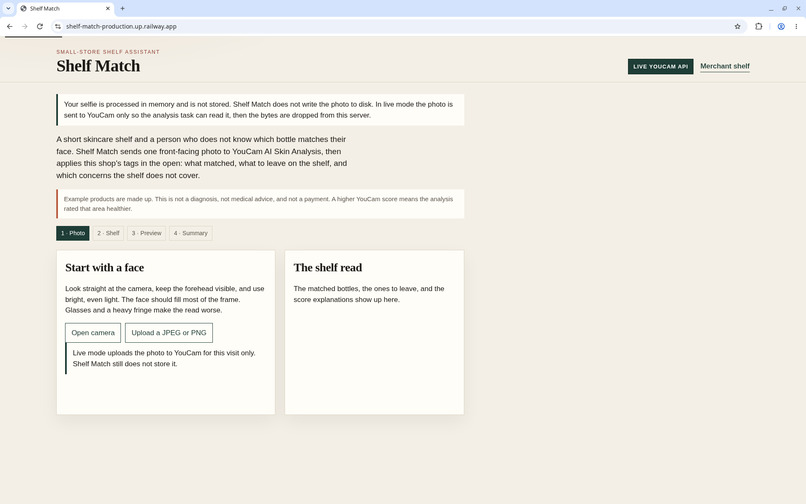Open the Chrome profile avatar
This screenshot has width=806, height=504.
(x=781, y=26)
